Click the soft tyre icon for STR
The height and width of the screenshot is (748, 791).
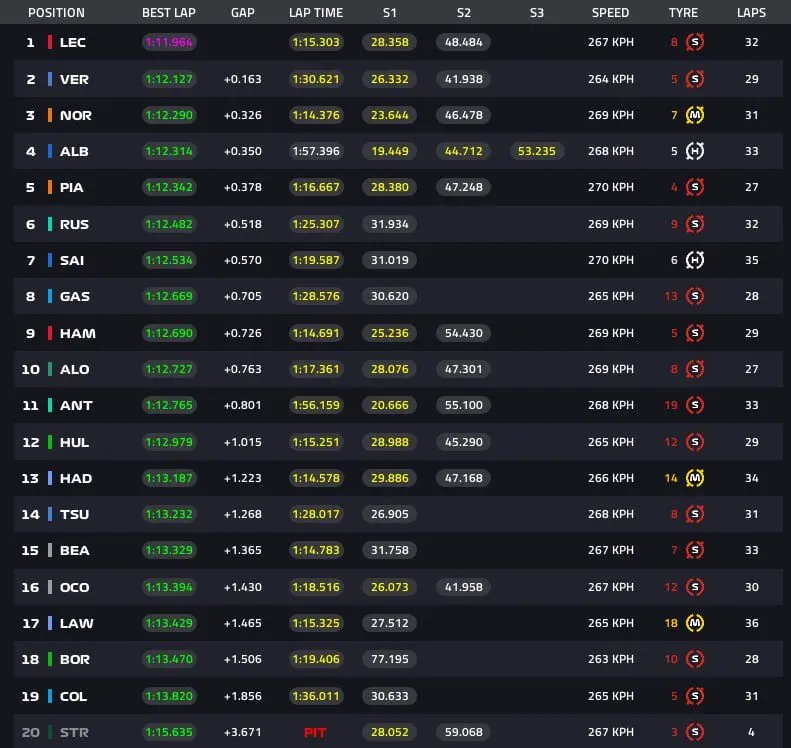(x=695, y=732)
